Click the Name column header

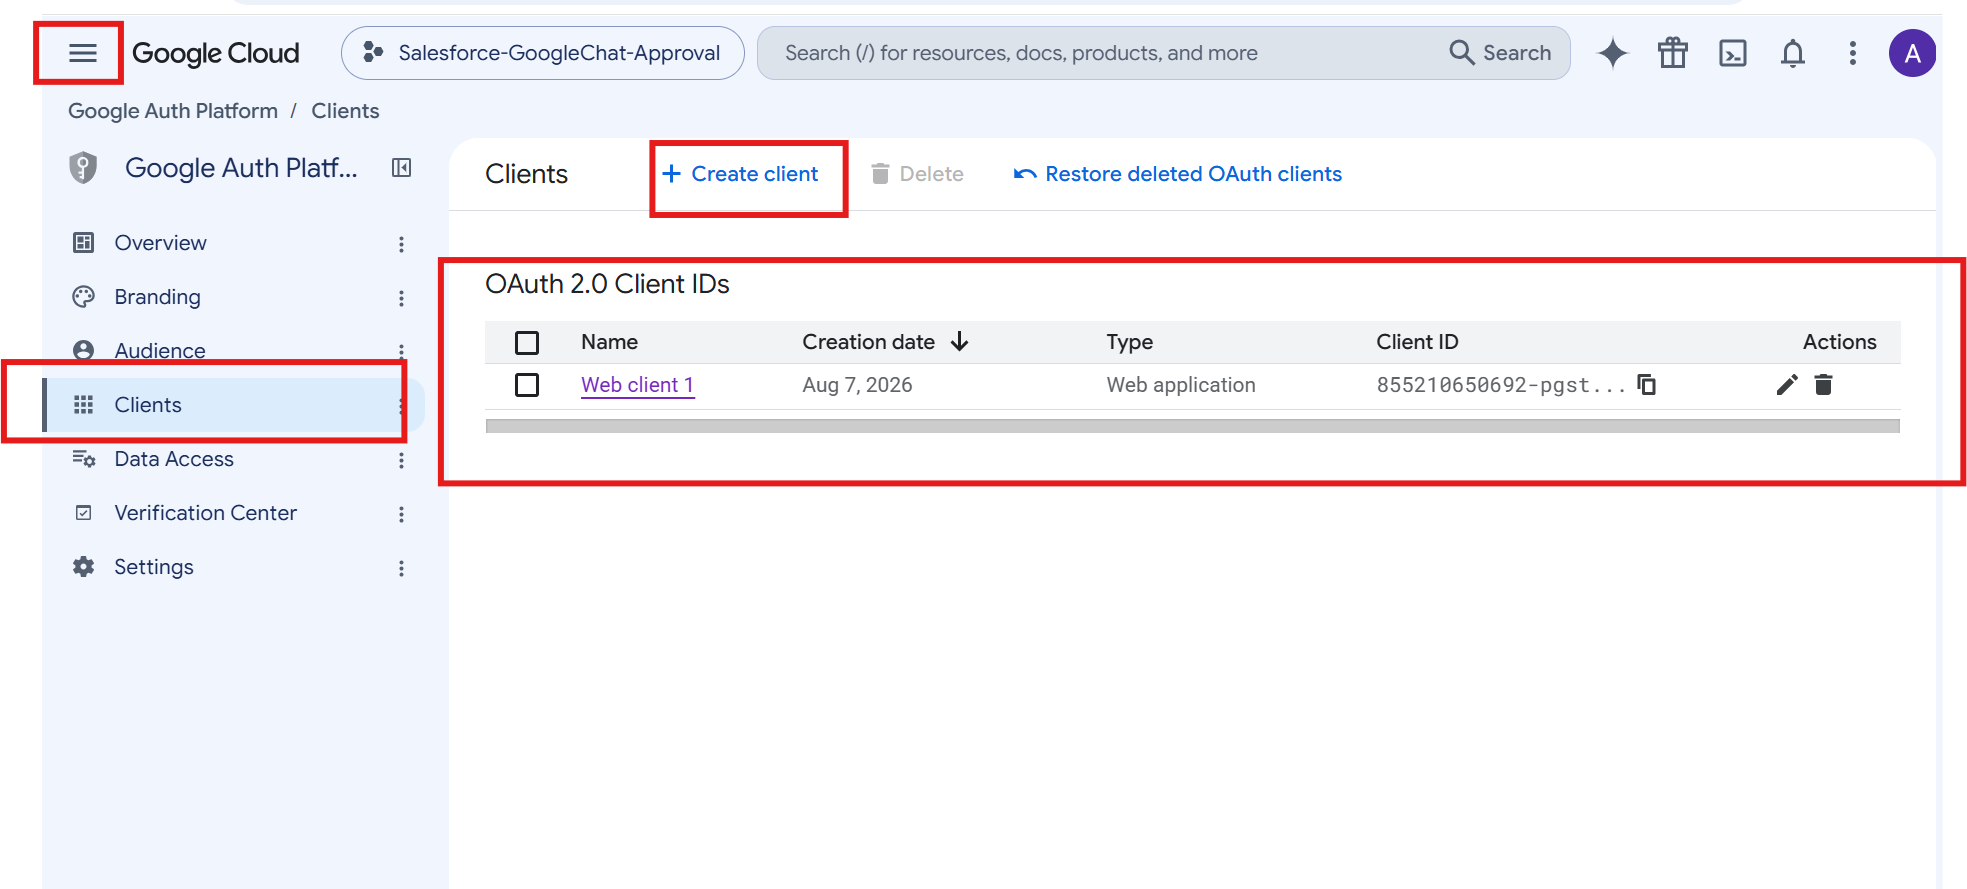pos(609,342)
